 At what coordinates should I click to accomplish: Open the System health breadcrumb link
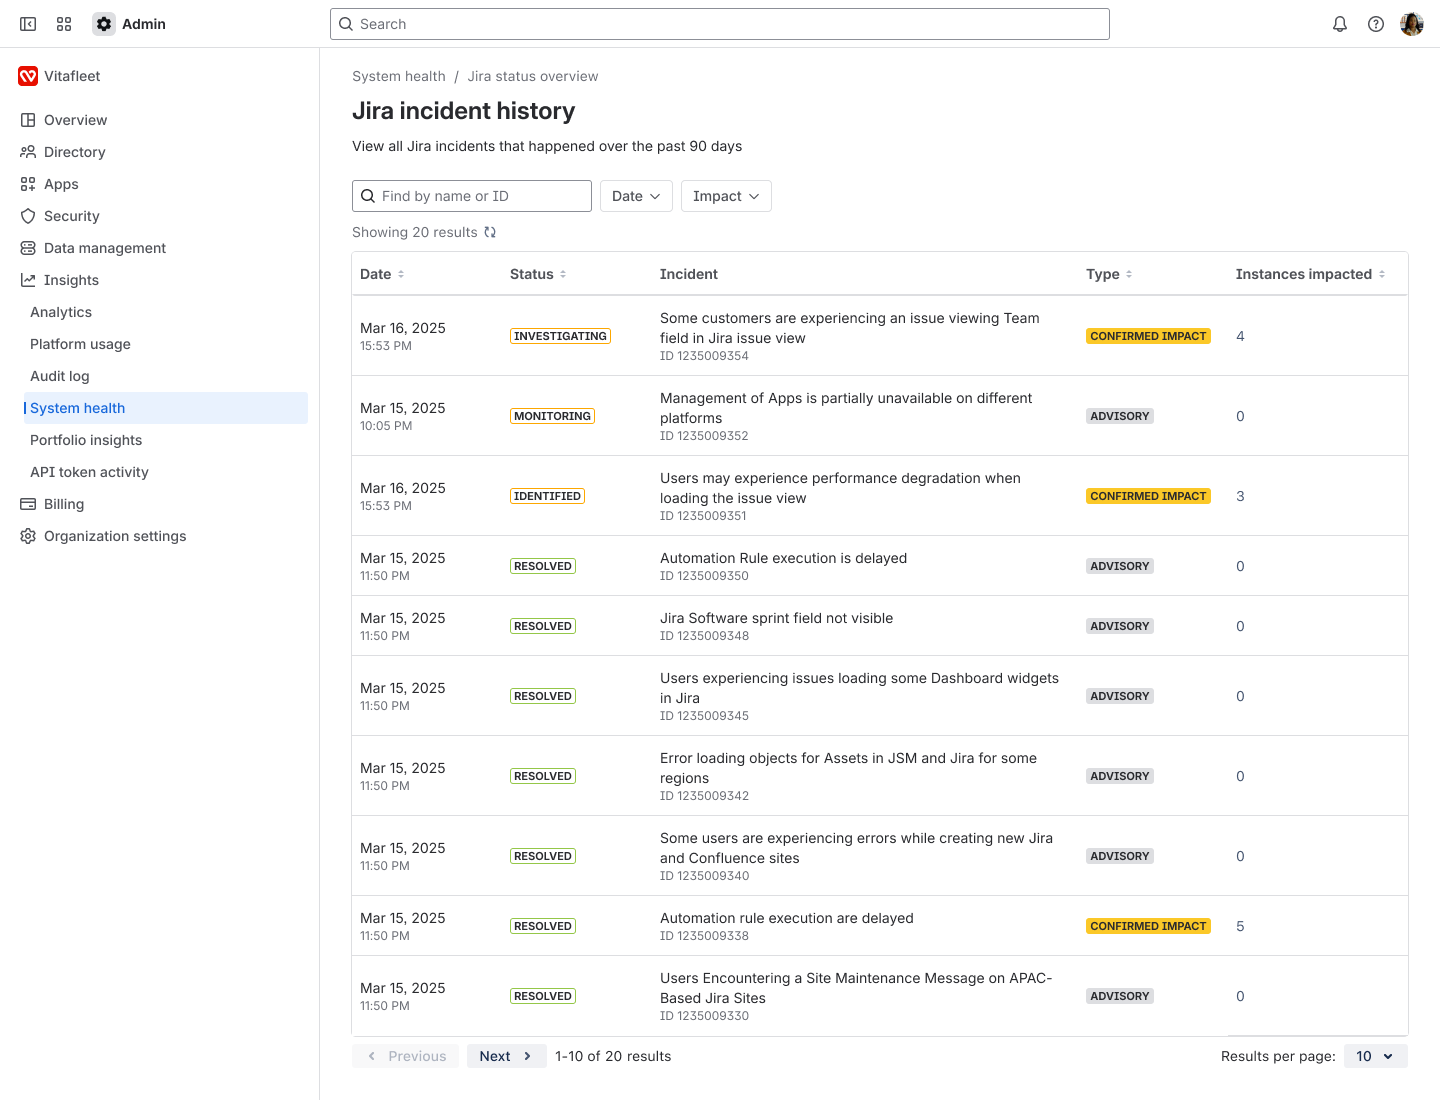click(398, 75)
